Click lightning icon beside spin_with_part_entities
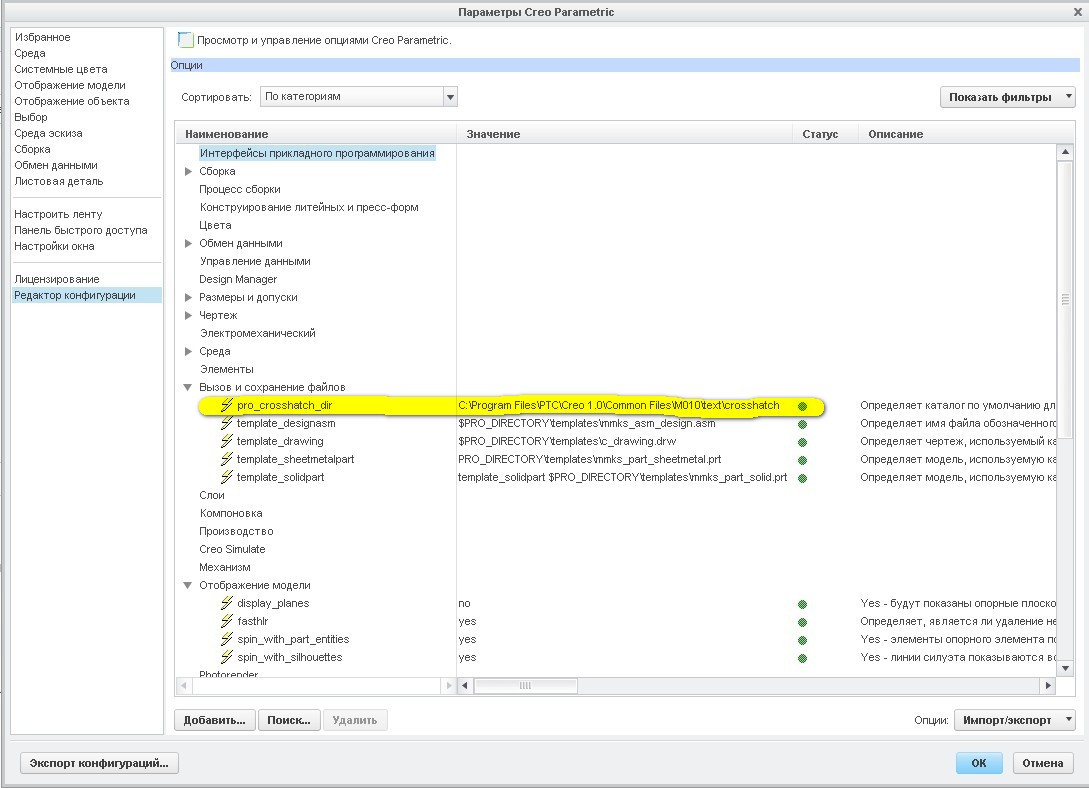 click(x=226, y=639)
